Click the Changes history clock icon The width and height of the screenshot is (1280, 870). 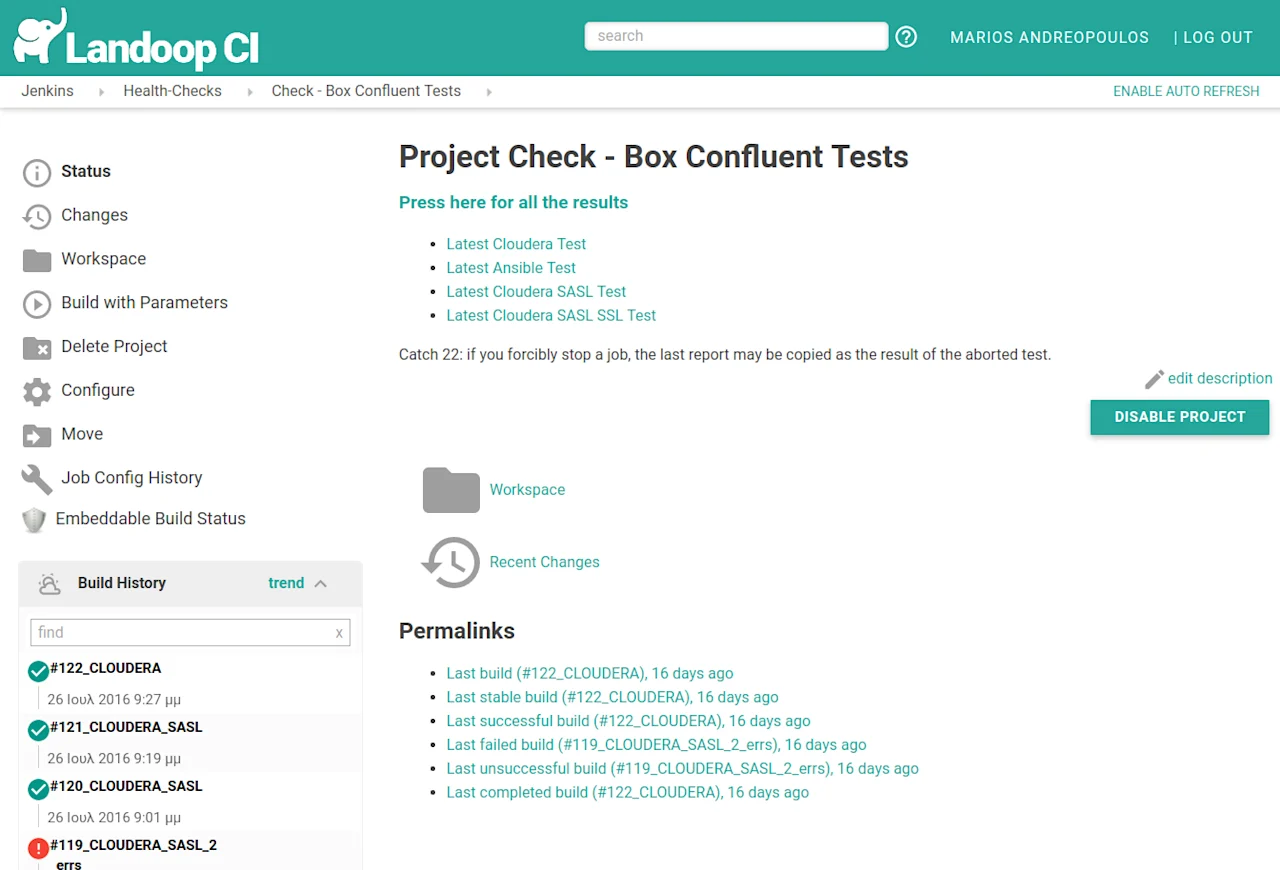click(37, 216)
